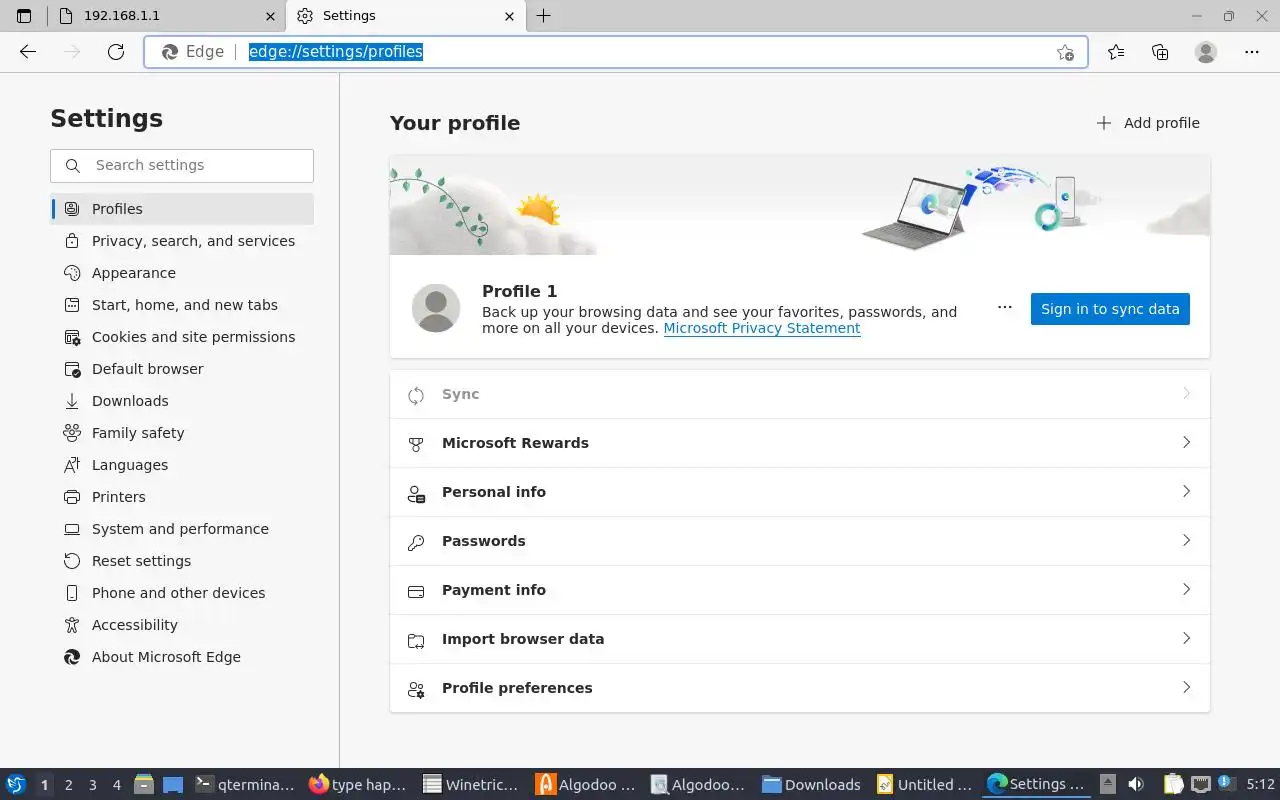The height and width of the screenshot is (800, 1280).
Task: Open Privacy, search, and services
Action: 182,241
